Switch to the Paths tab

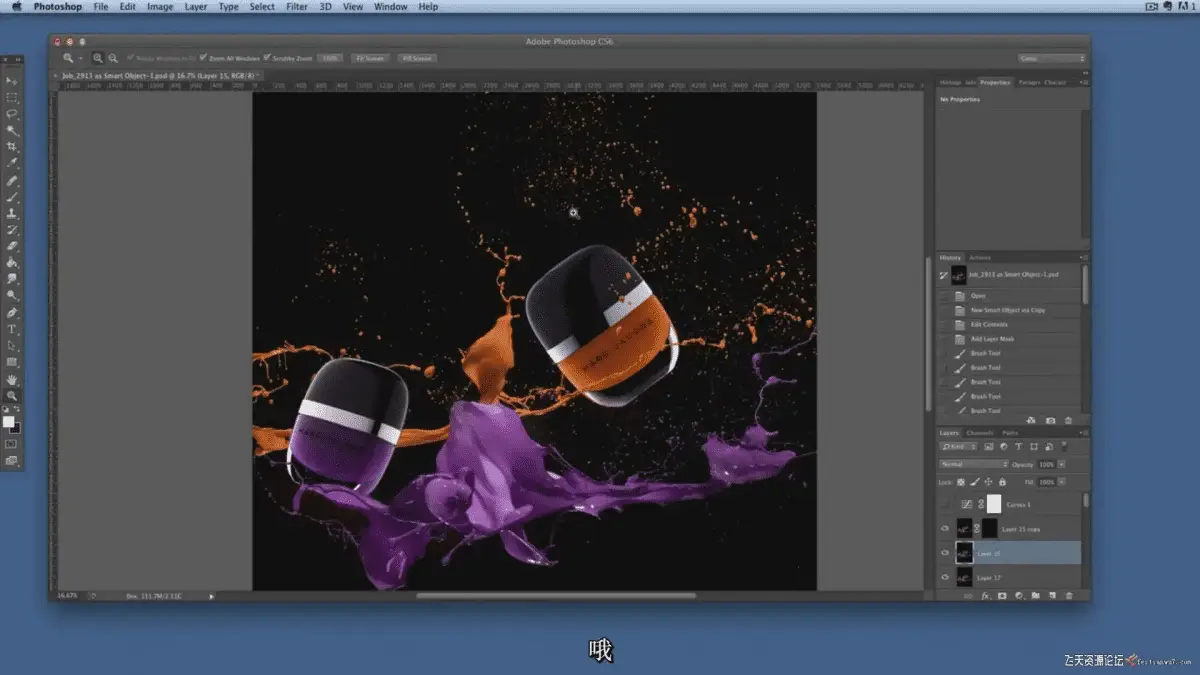coord(1010,432)
